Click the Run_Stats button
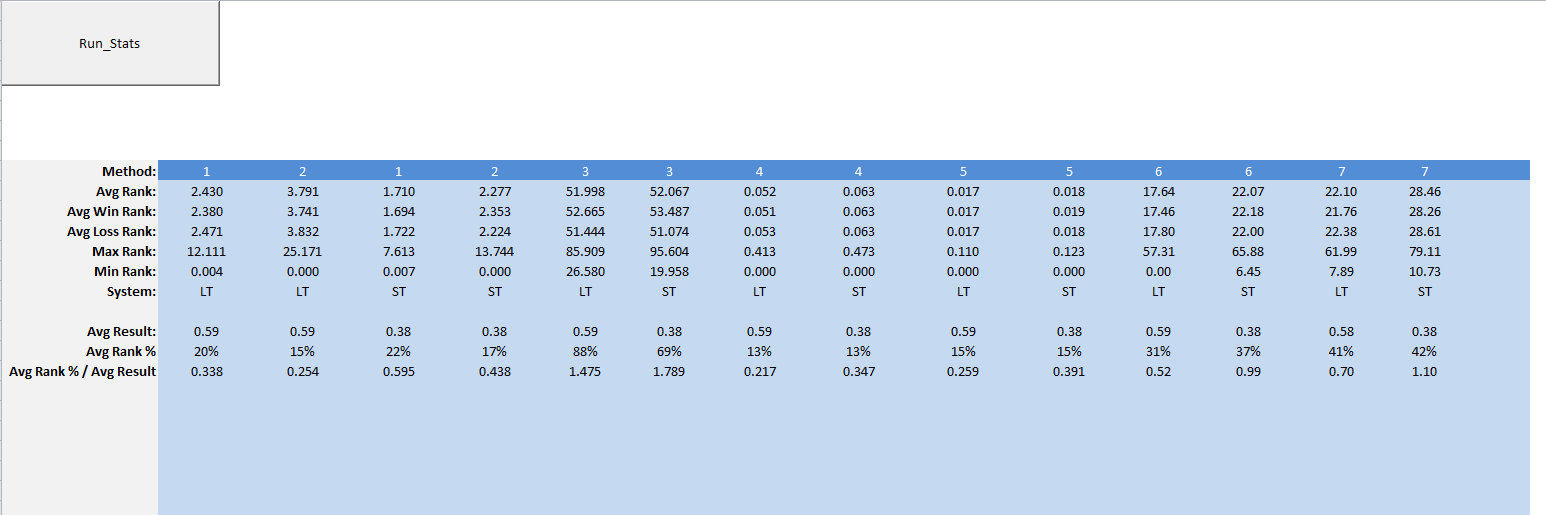Viewport: 1546px width, 515px height. pos(110,43)
